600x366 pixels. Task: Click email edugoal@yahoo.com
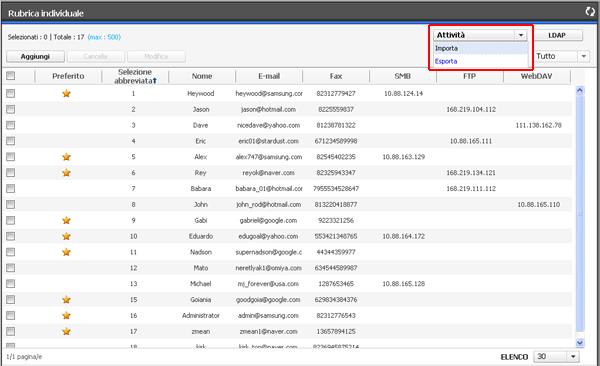coord(268,236)
